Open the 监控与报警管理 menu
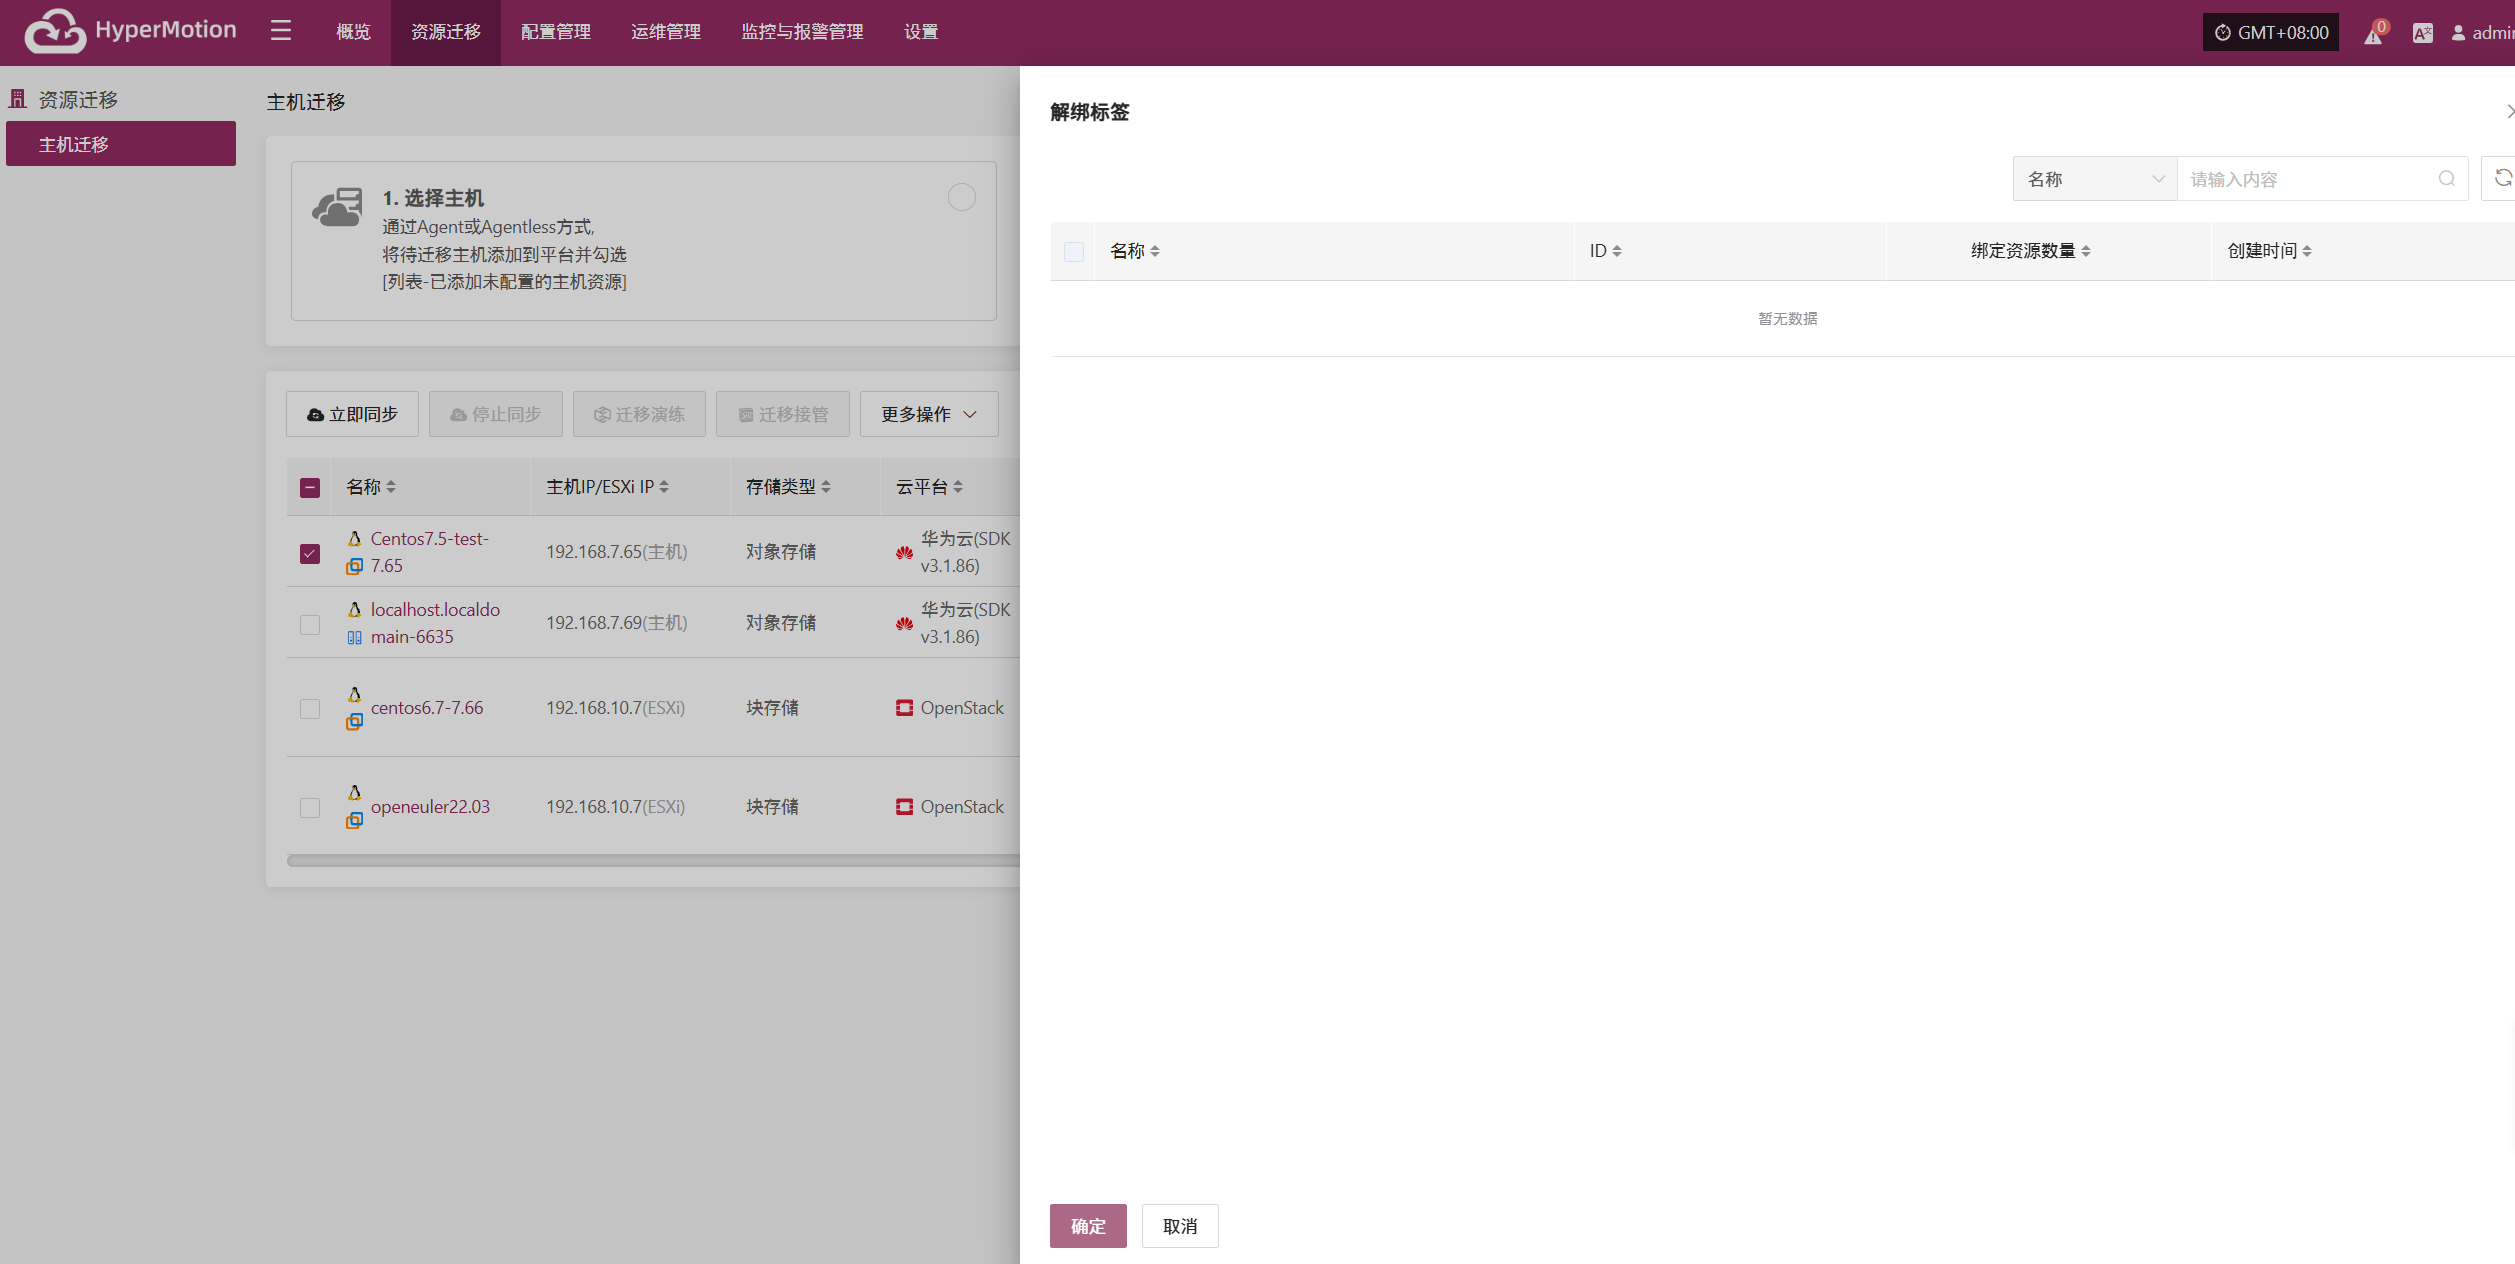This screenshot has height=1264, width=2515. (802, 32)
